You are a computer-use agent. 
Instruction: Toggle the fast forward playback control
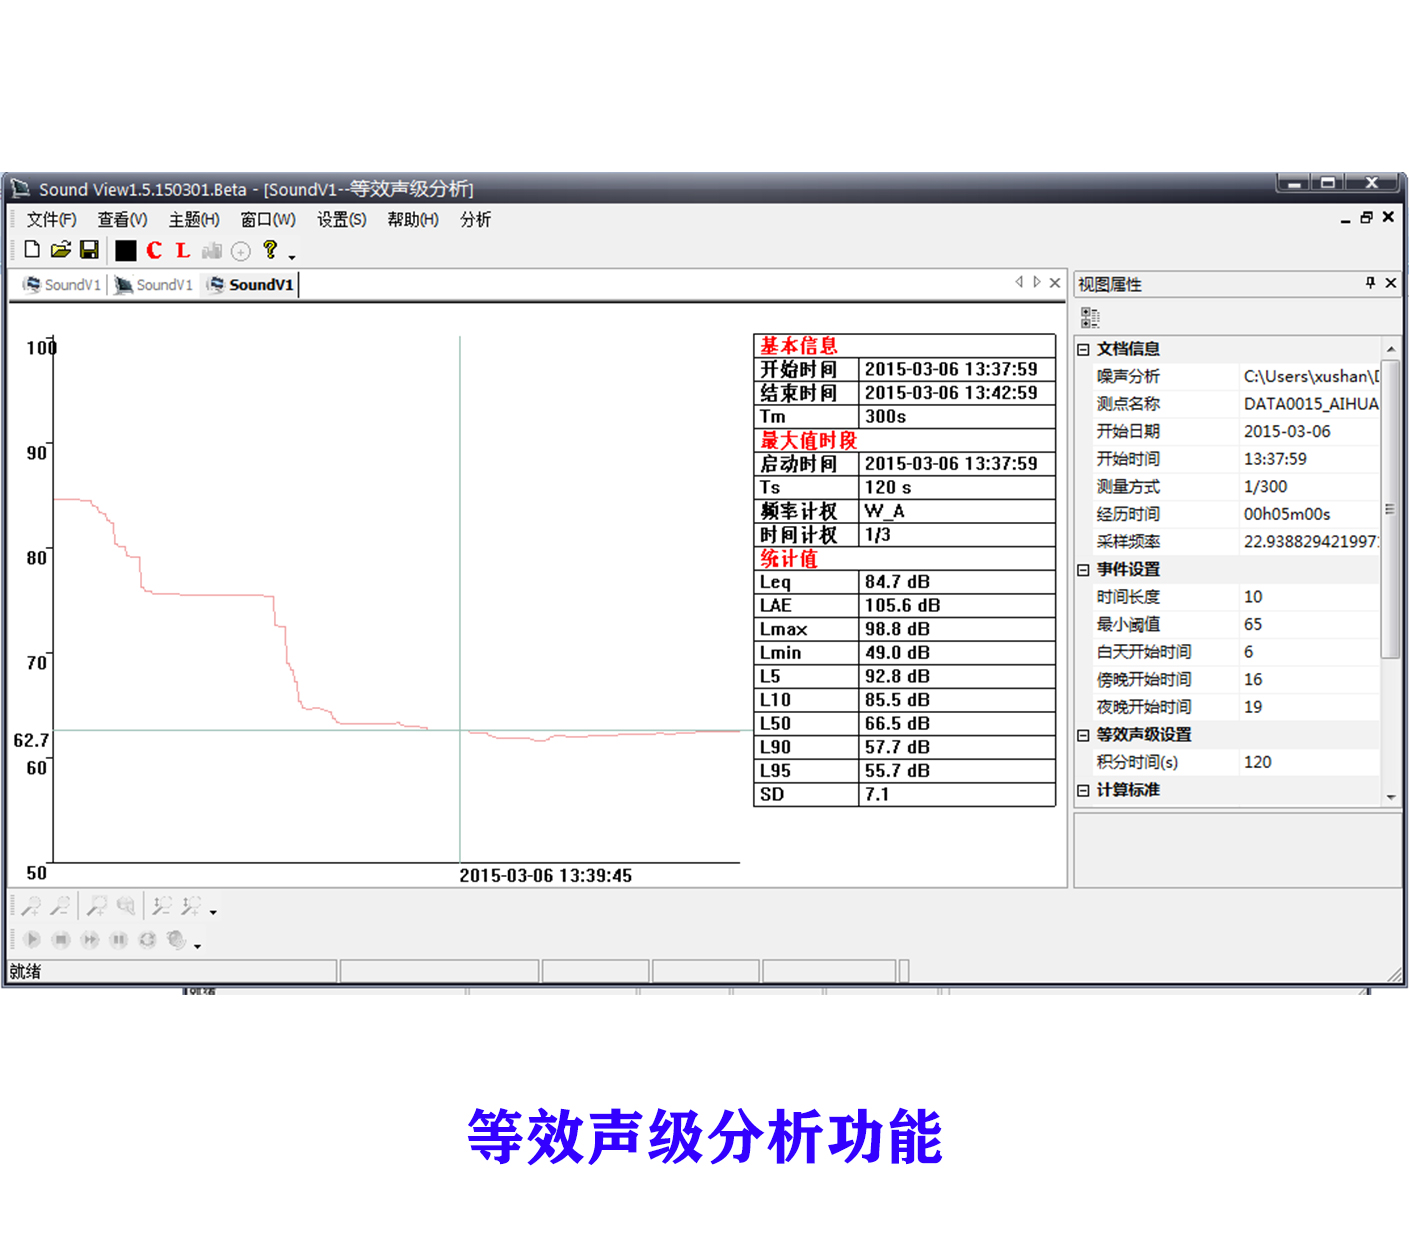[x=89, y=940]
